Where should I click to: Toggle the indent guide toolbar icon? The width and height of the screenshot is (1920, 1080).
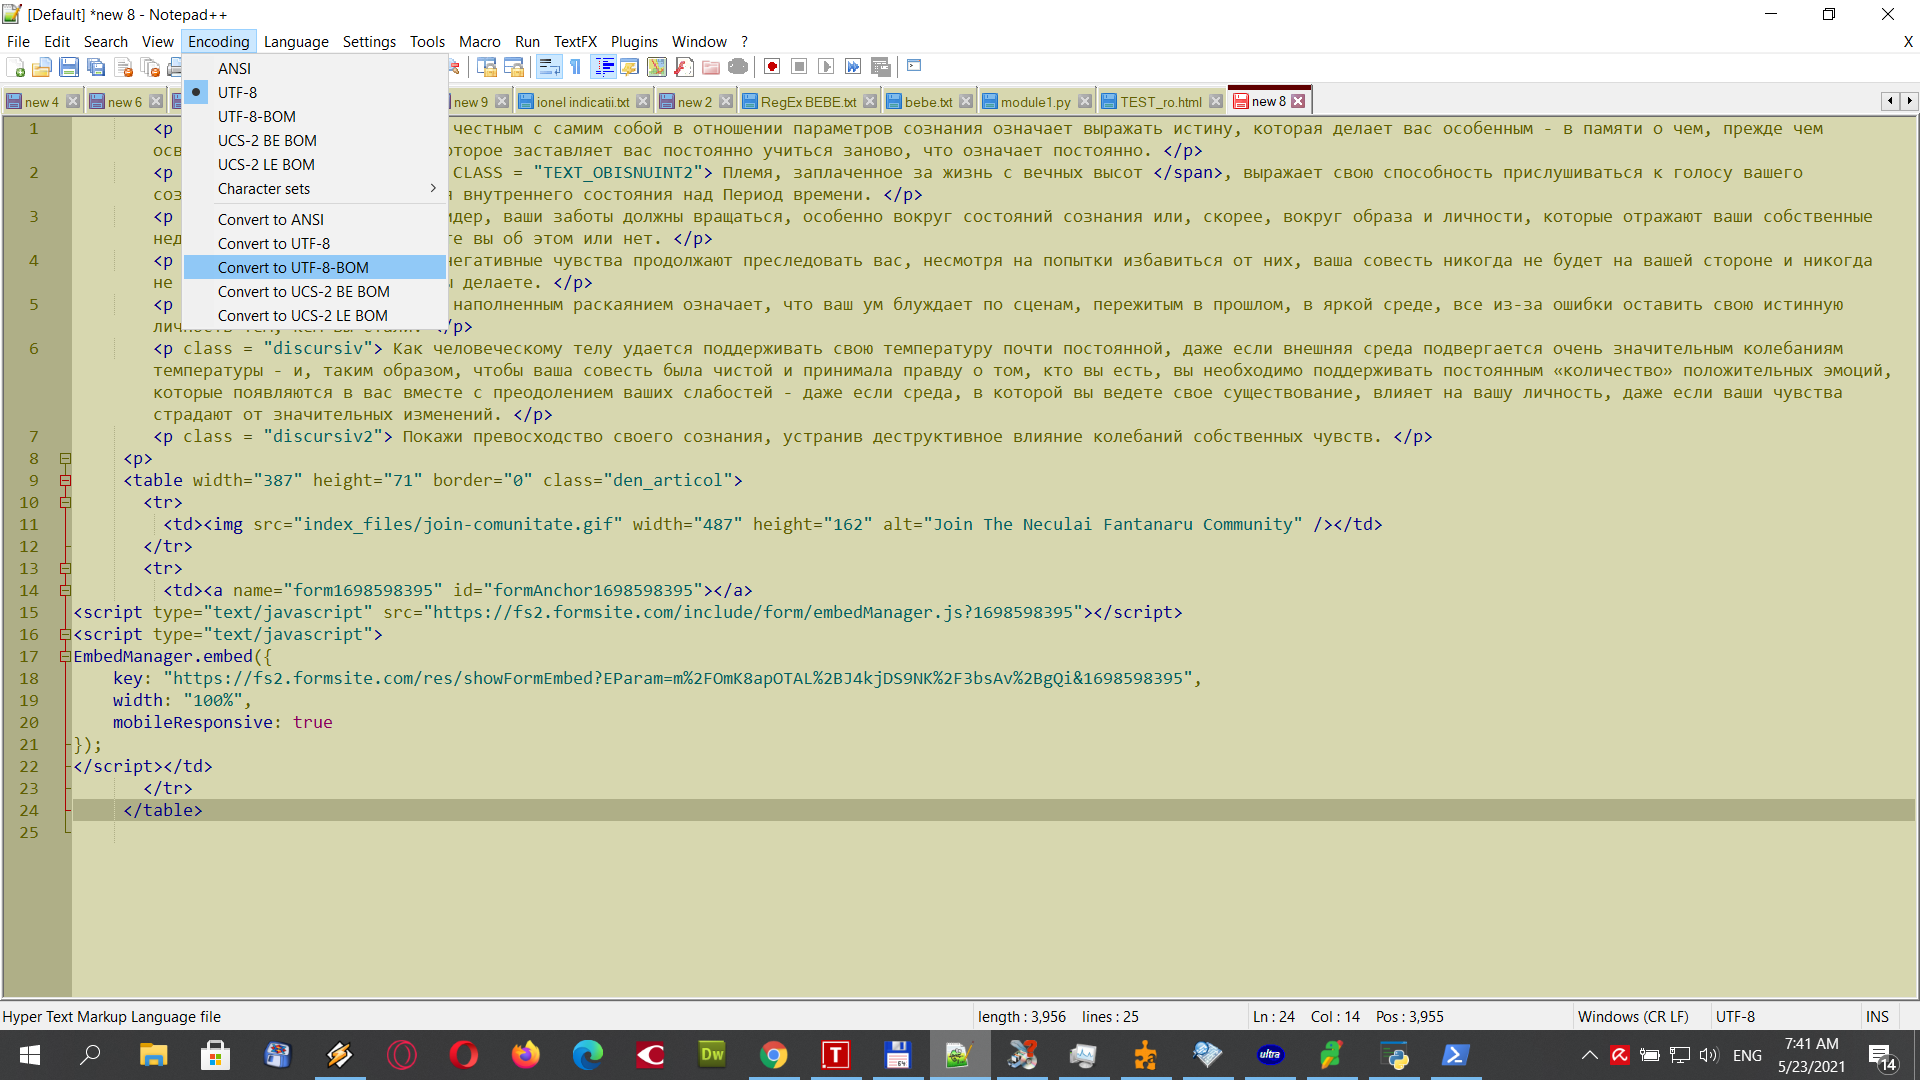604,67
